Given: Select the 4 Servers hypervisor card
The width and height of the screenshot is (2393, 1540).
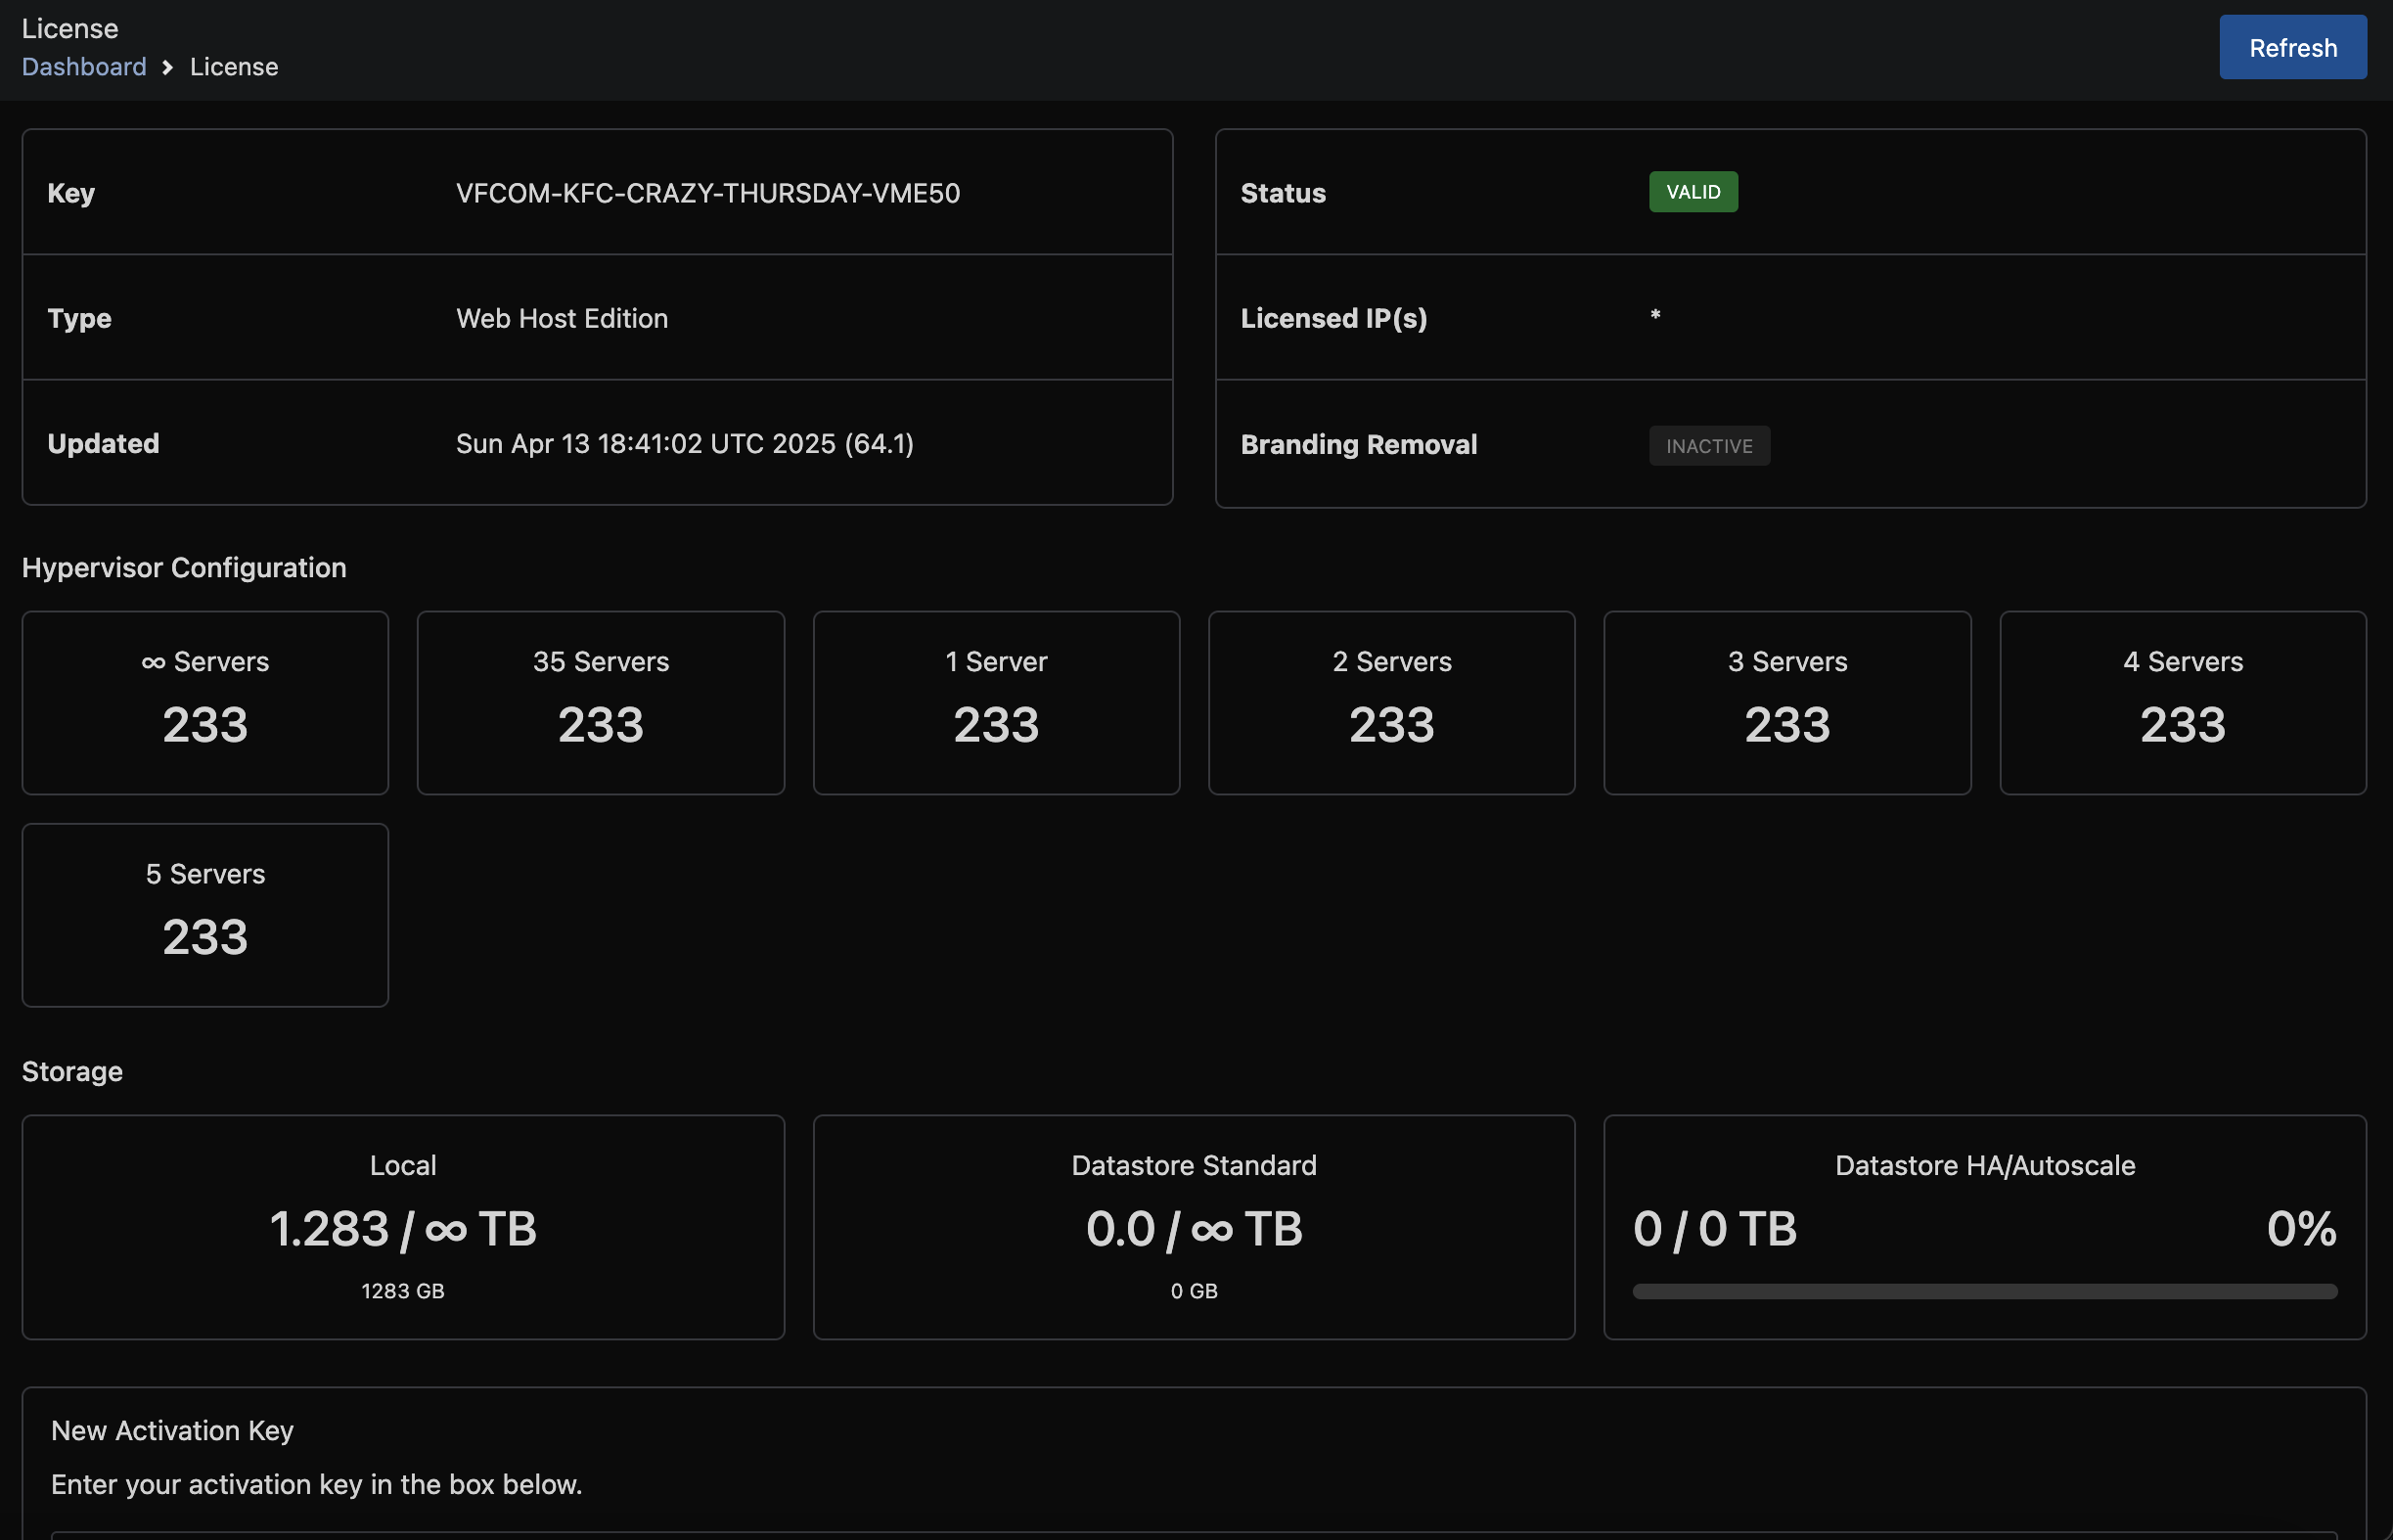Looking at the screenshot, I should pos(2182,703).
